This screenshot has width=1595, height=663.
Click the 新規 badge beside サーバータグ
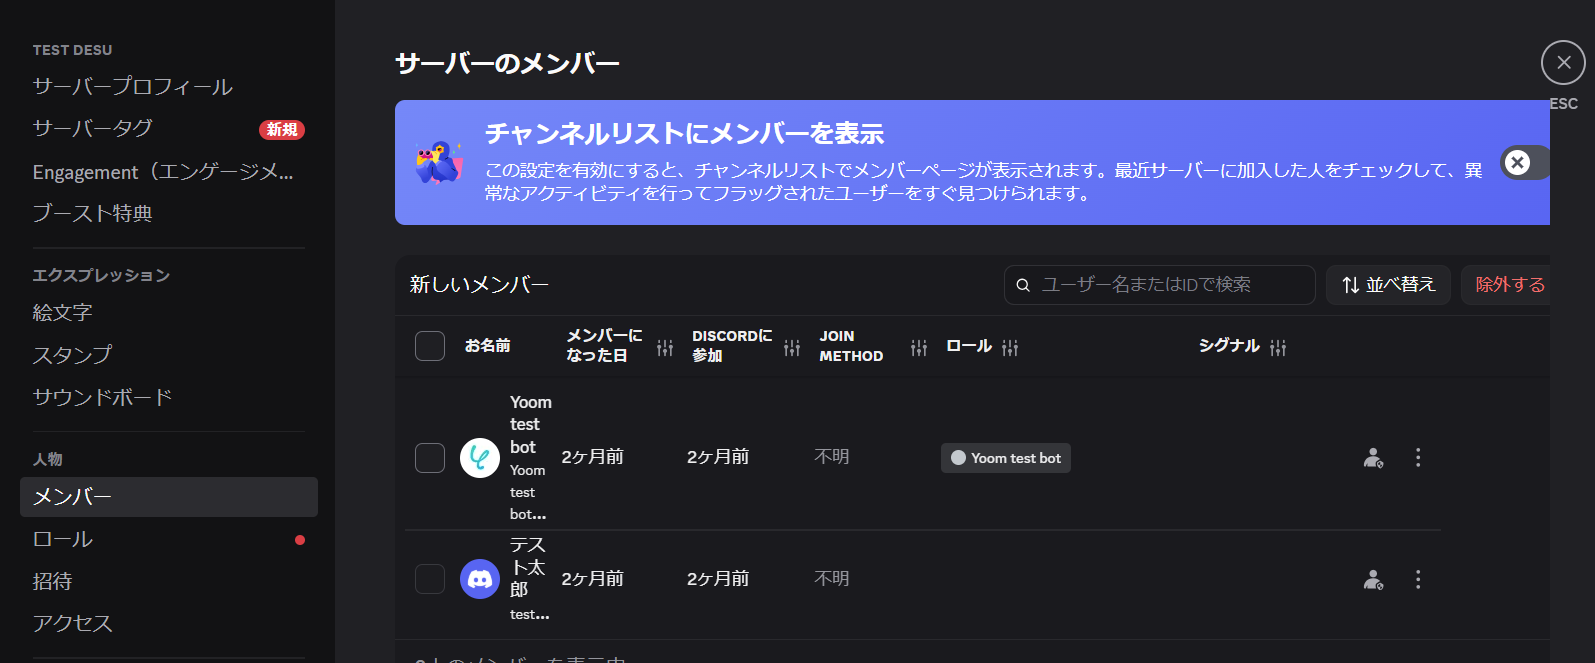(282, 129)
